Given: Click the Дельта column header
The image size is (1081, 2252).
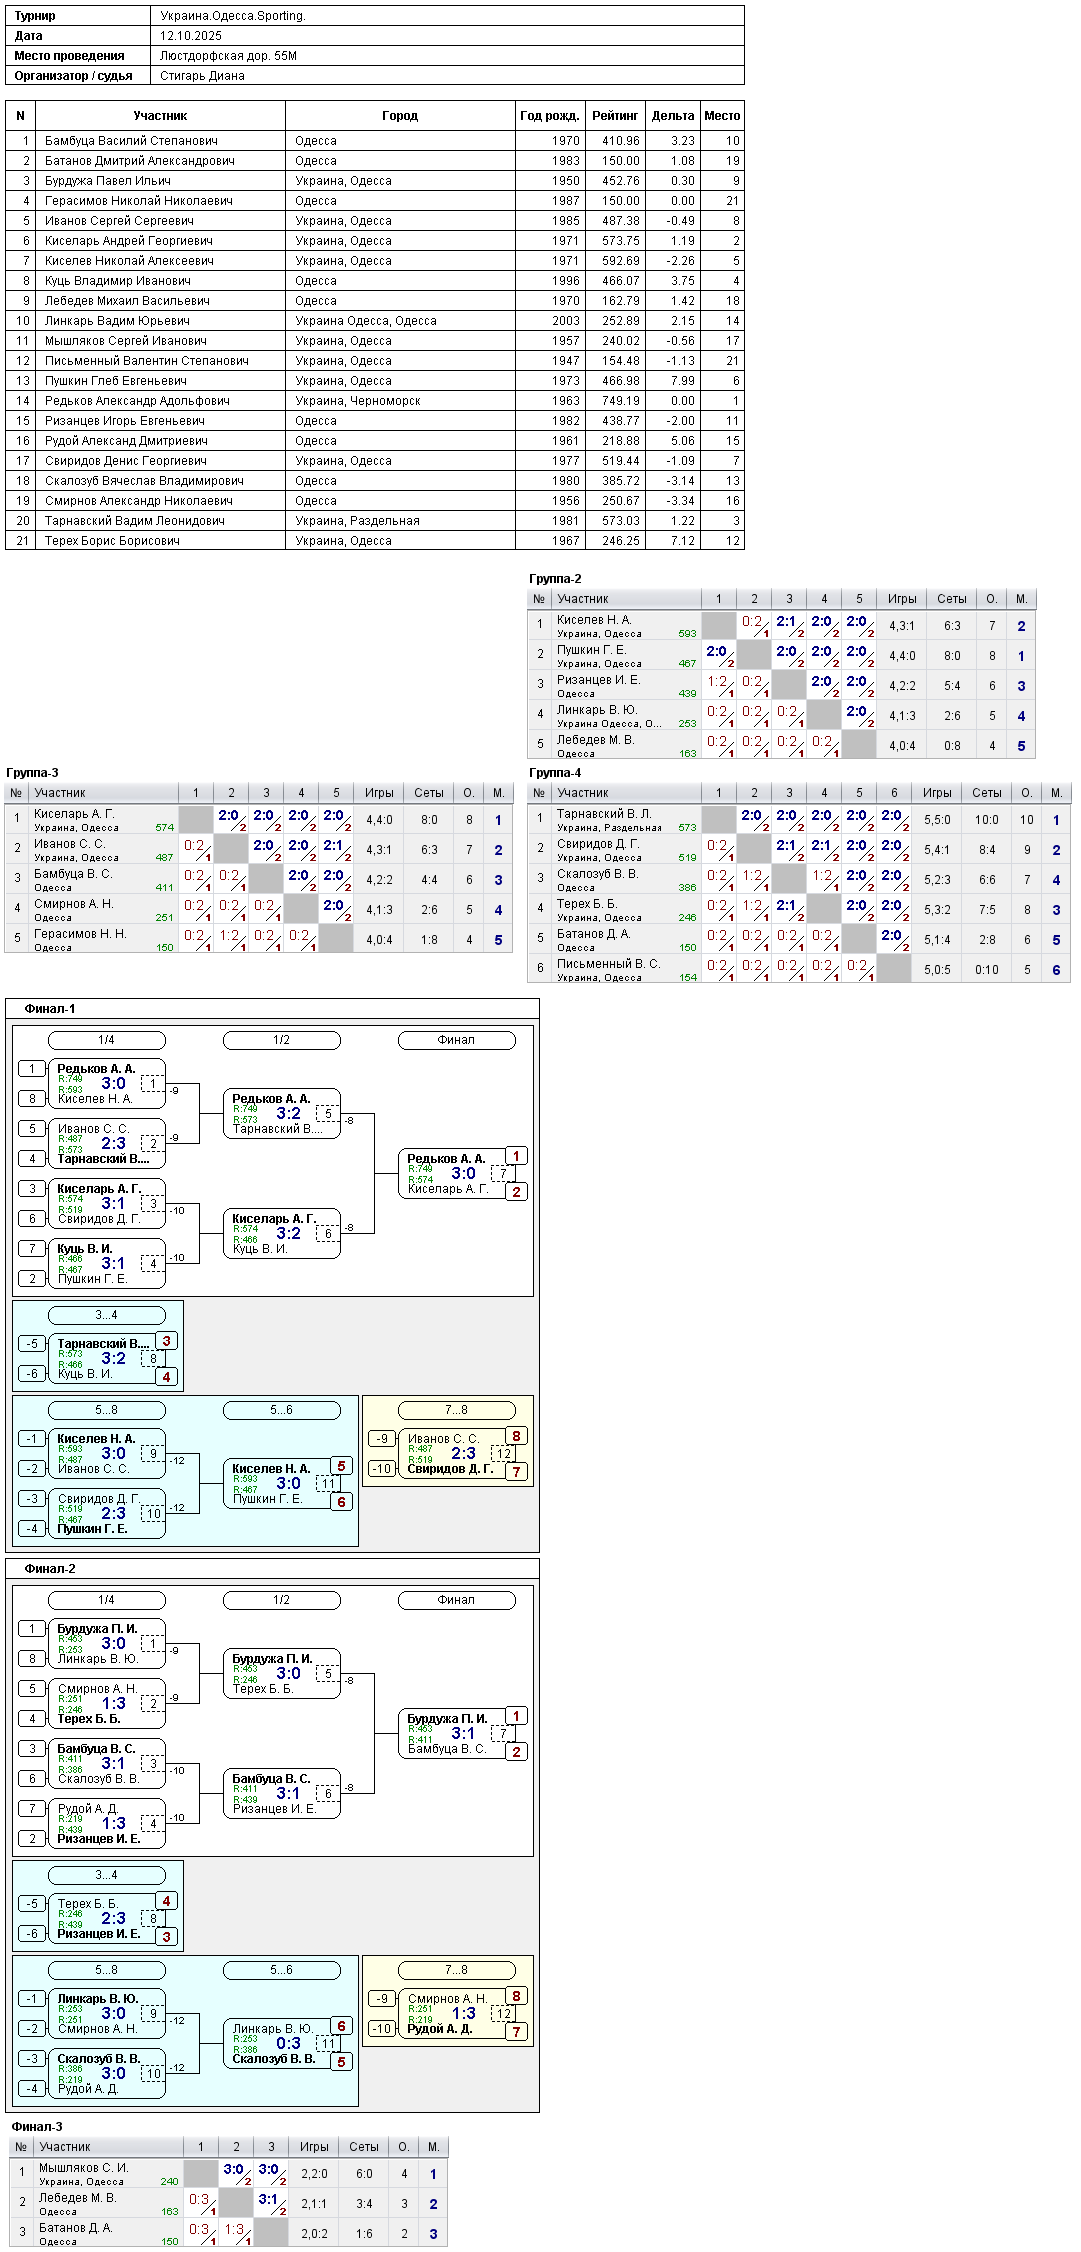Looking at the screenshot, I should 672,116.
